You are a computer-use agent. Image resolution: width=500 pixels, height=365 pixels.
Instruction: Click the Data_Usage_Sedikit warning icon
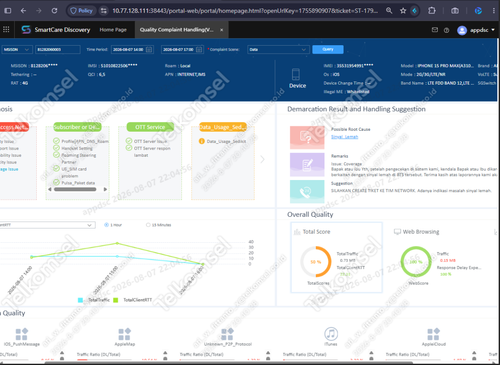(x=202, y=141)
